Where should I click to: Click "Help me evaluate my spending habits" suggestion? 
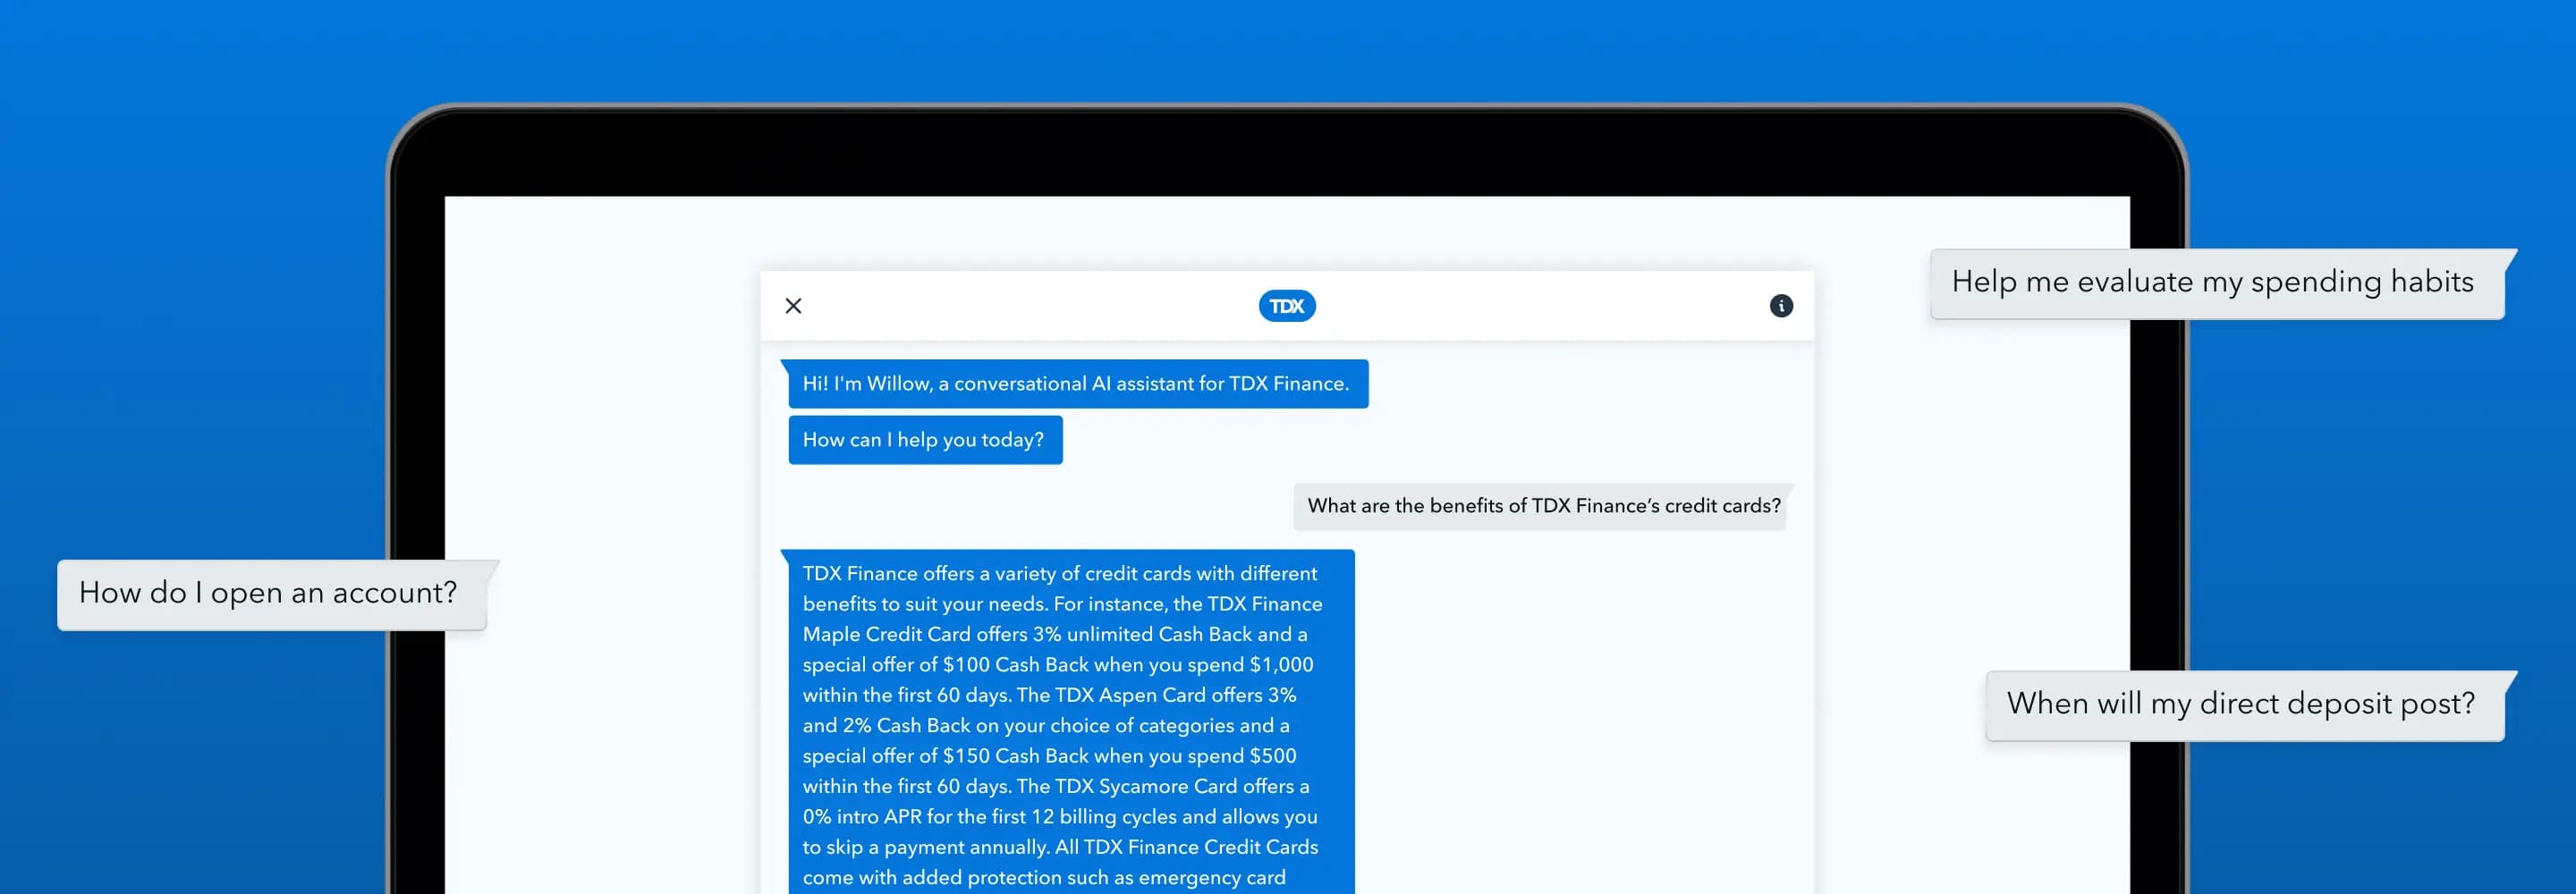point(2212,283)
